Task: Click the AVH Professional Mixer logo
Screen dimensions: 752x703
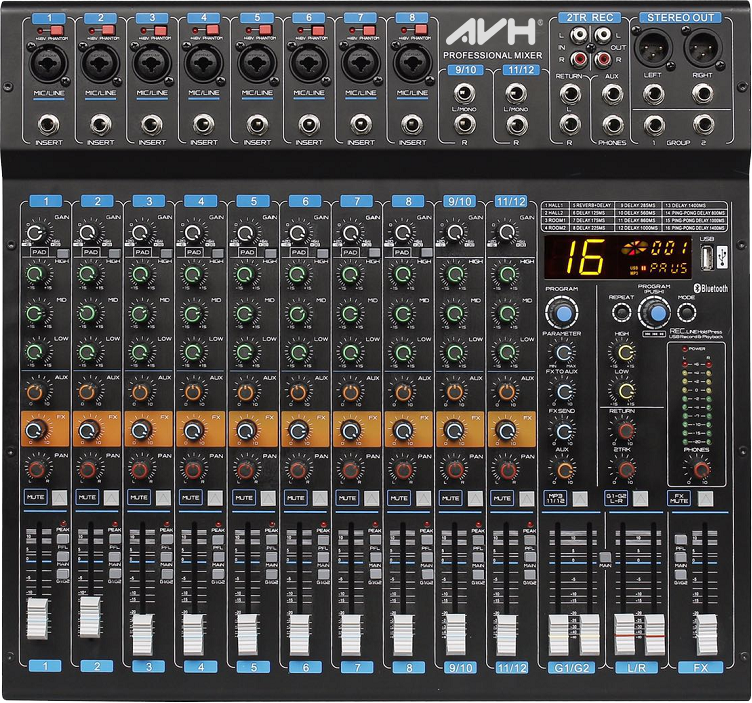Action: coord(493,39)
